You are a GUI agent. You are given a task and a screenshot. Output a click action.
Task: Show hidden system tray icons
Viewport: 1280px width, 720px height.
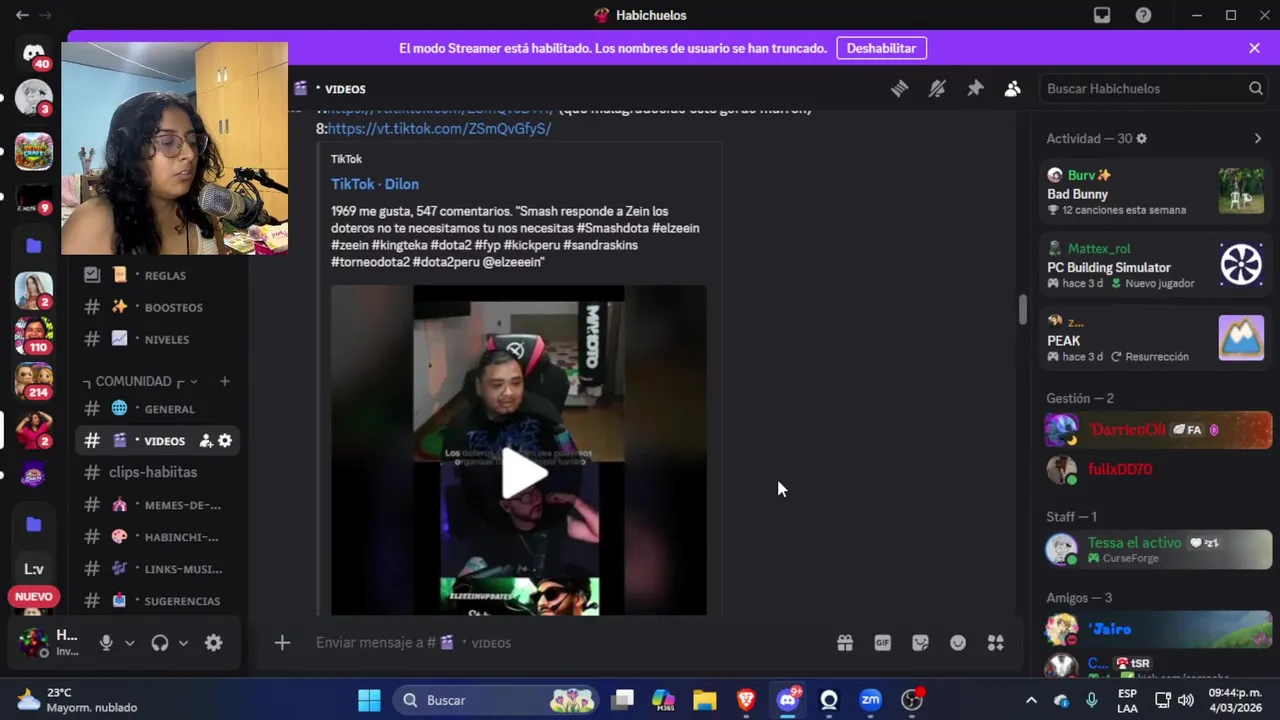tap(1031, 700)
